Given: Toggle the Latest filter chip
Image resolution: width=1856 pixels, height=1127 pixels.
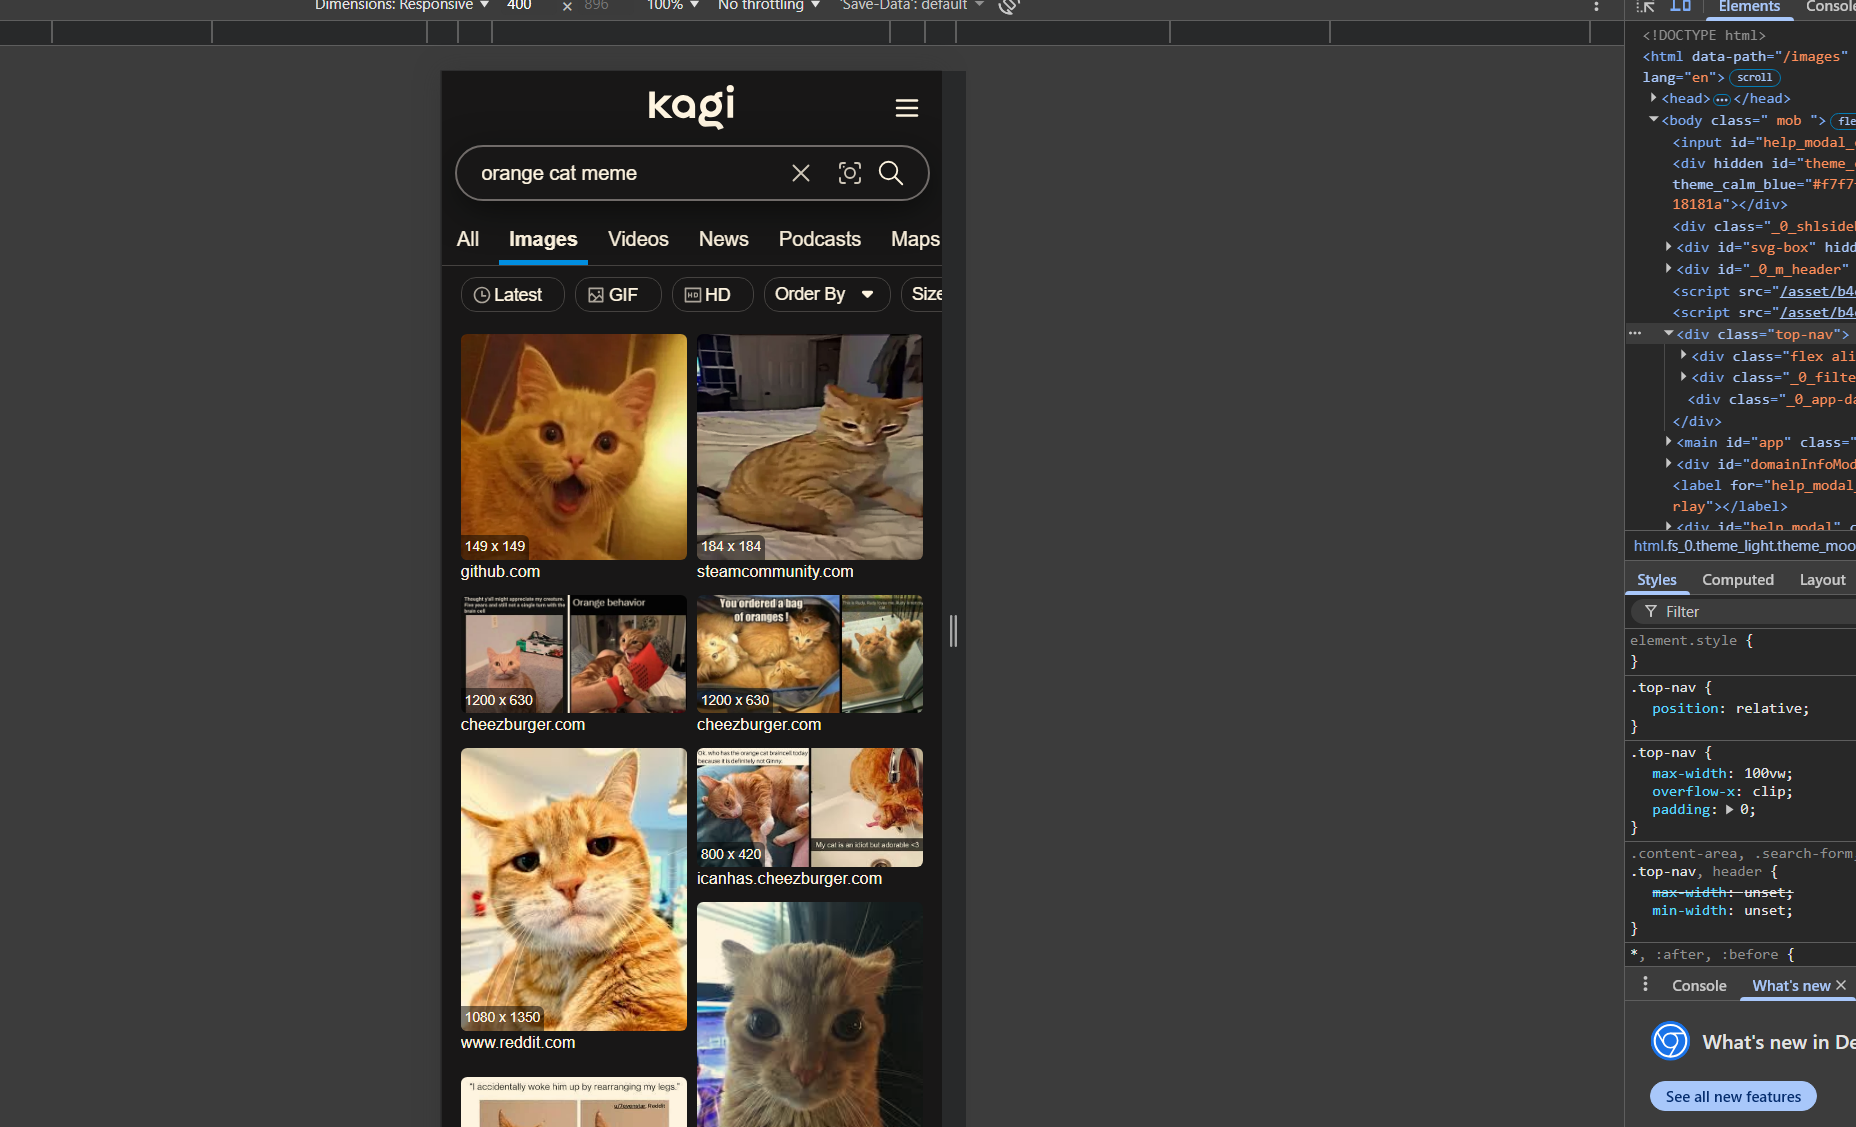Looking at the screenshot, I should click(x=511, y=295).
